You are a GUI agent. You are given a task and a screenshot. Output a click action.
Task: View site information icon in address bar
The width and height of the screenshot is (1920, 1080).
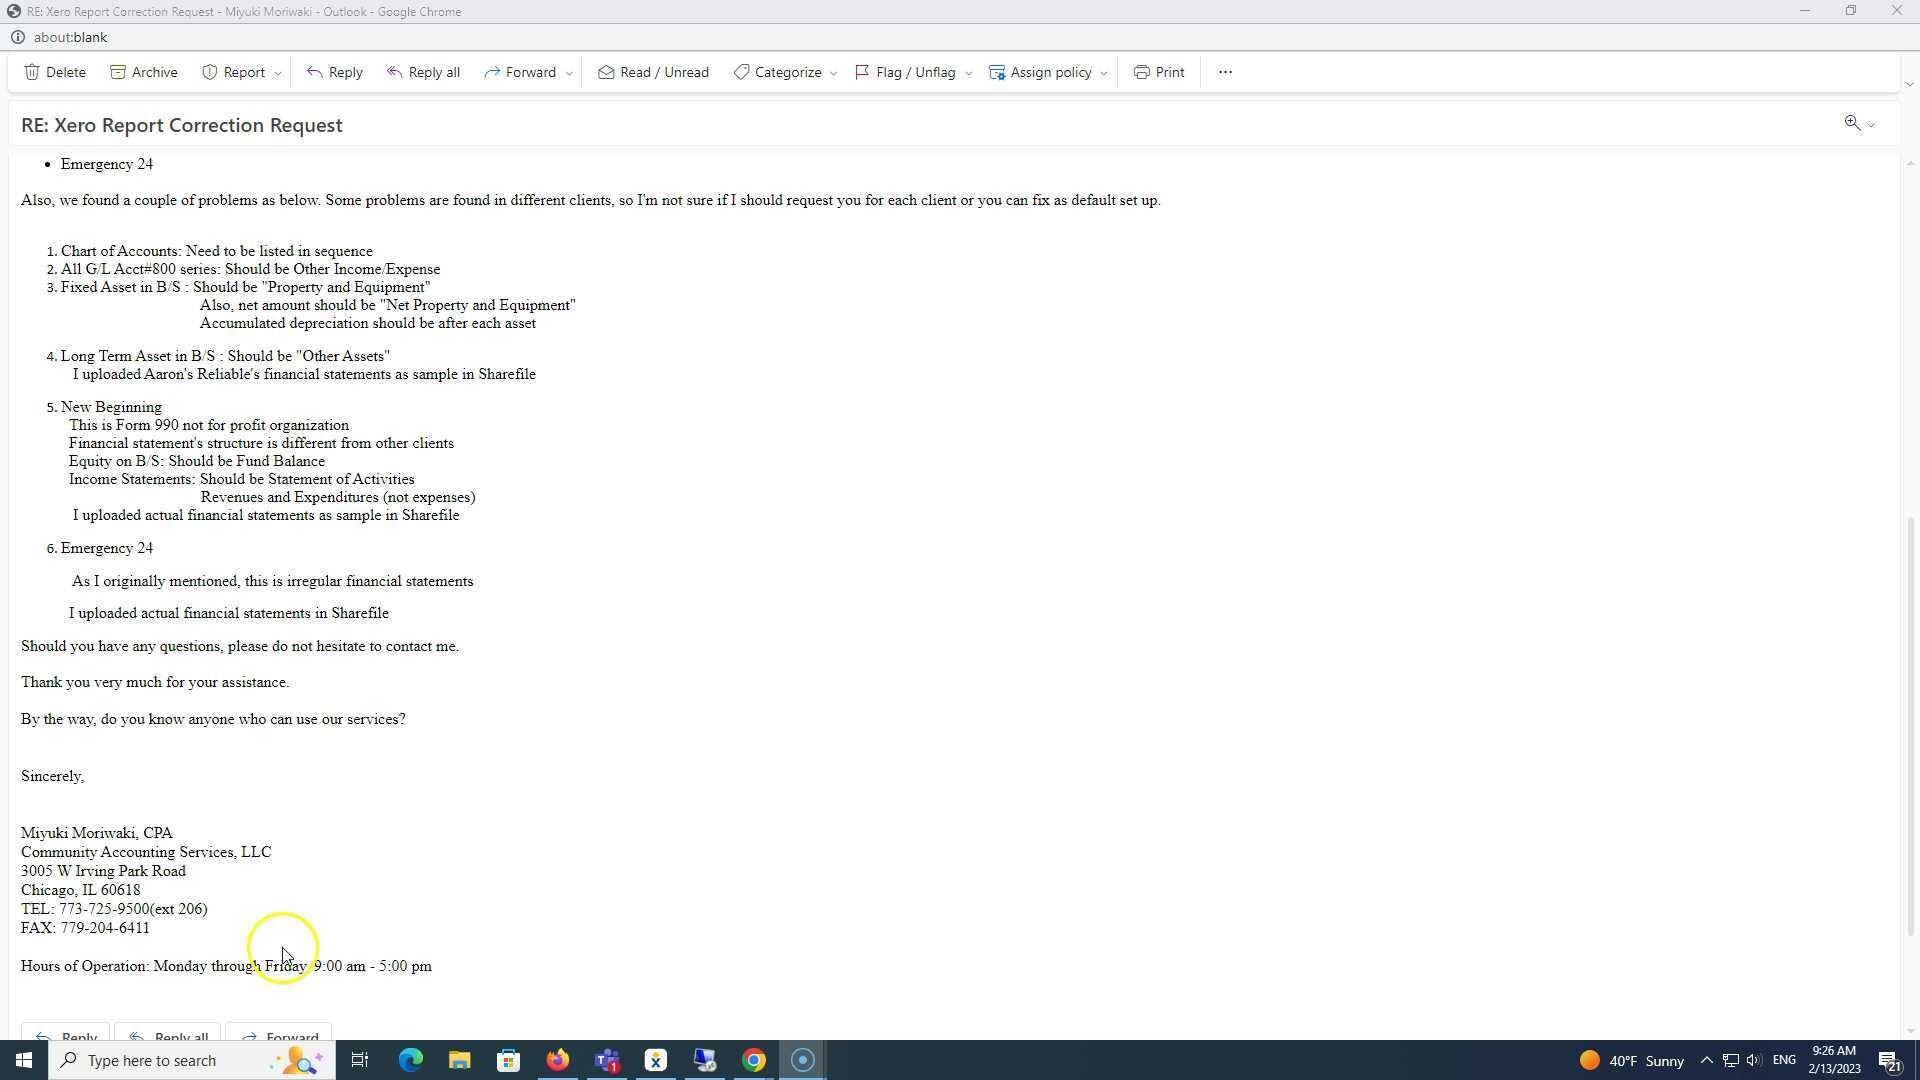pos(17,37)
